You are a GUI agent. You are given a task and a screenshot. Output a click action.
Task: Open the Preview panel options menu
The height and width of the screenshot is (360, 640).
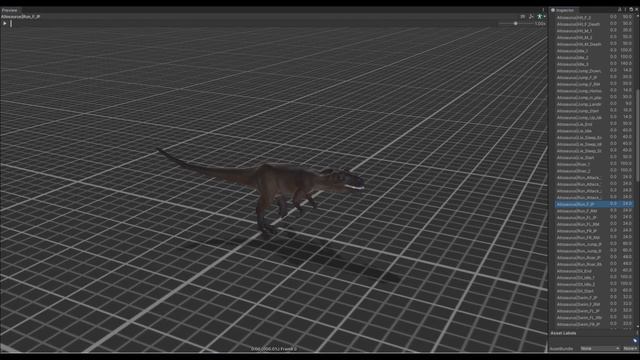[x=543, y=10]
